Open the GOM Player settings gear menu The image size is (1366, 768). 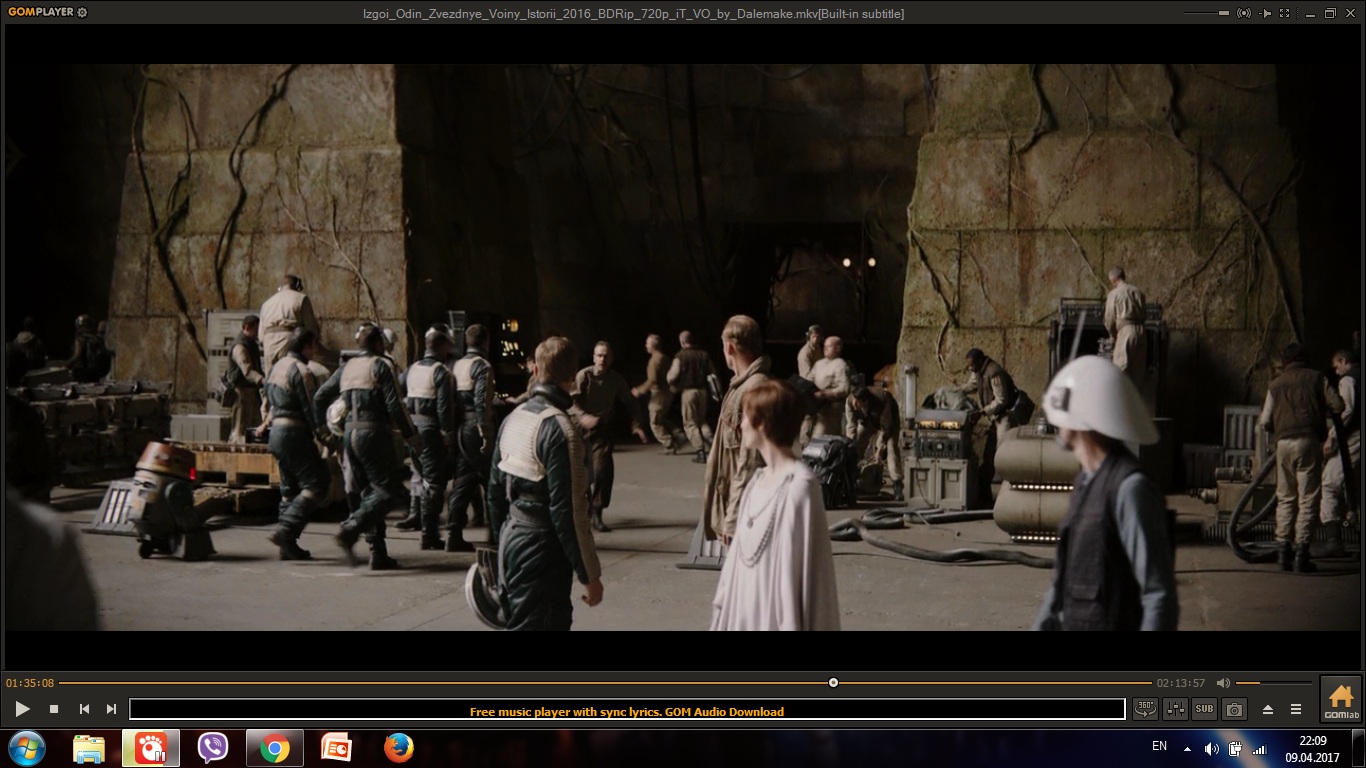pyautogui.click(x=82, y=13)
